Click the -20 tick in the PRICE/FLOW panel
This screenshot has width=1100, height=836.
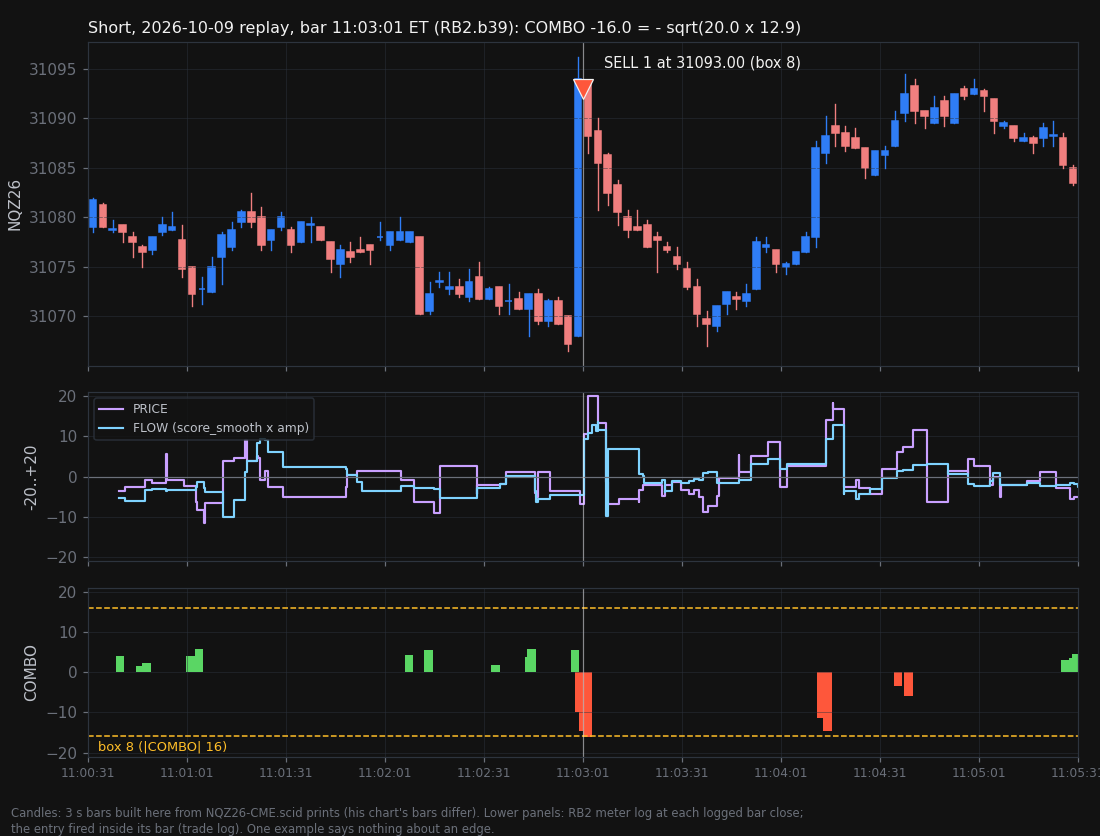pos(62,558)
